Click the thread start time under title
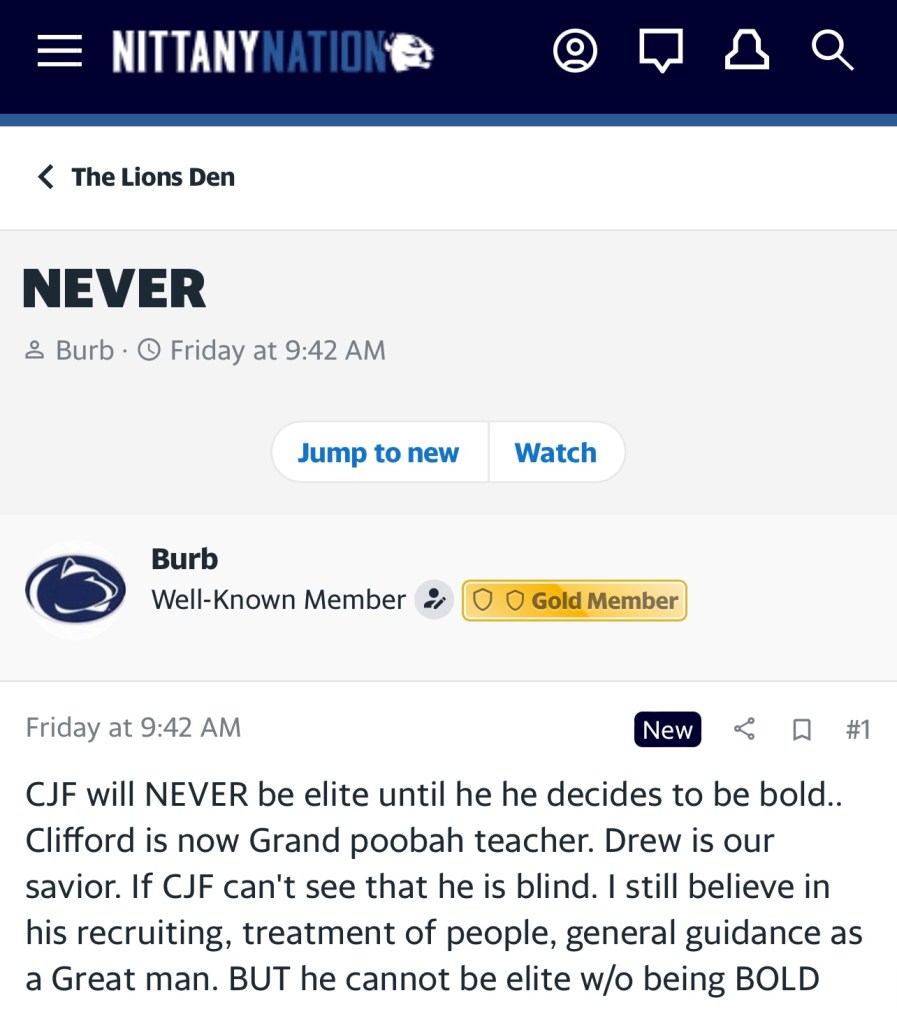The height and width of the screenshot is (1023, 897). point(277,350)
